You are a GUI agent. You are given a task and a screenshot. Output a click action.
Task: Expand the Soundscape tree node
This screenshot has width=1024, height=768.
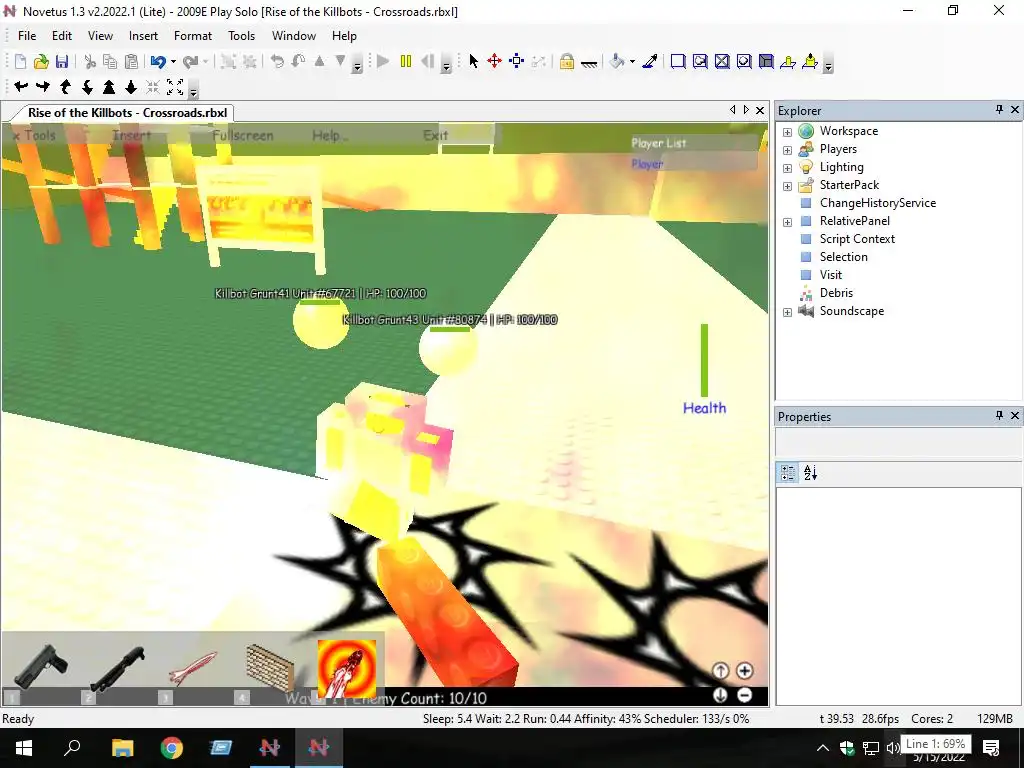pos(787,312)
